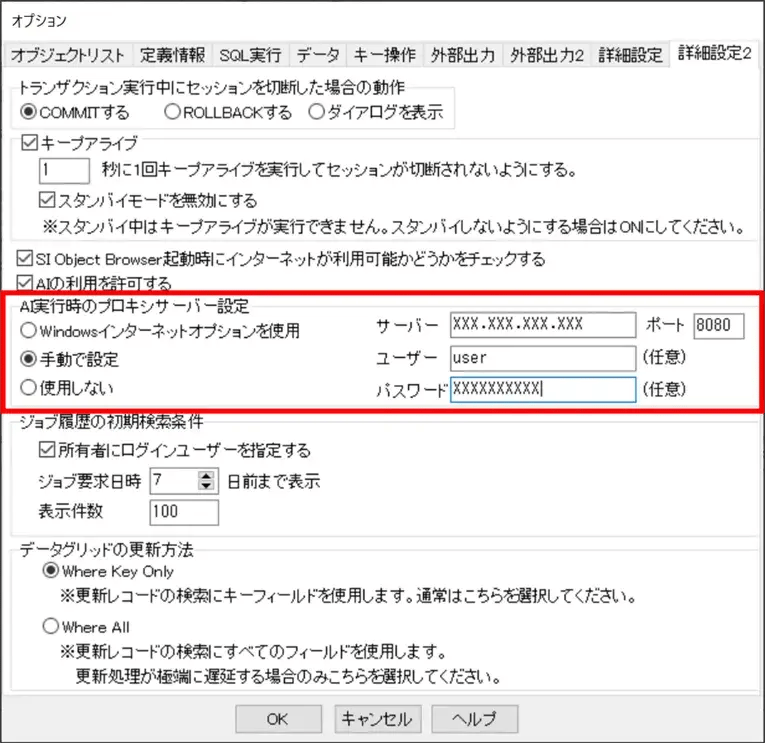765x743 pixels.
Task: Select the ダイアログを表示 radio option
Action: [317, 113]
